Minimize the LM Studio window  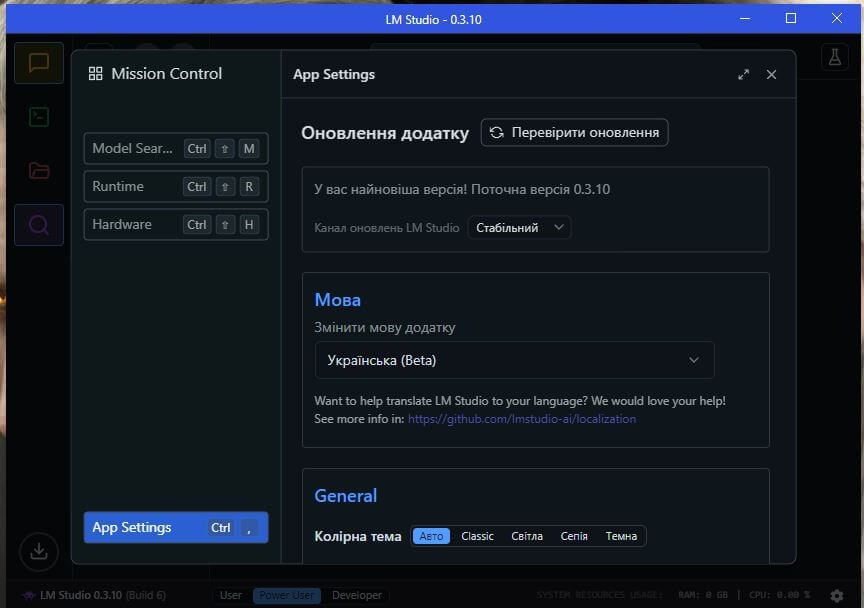click(x=745, y=19)
